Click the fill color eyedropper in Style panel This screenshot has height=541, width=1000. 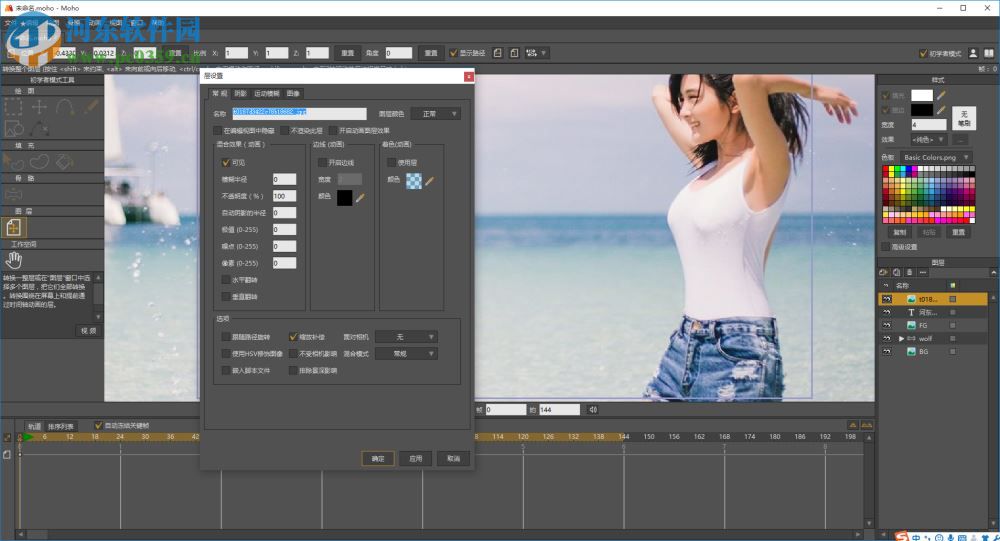point(942,95)
